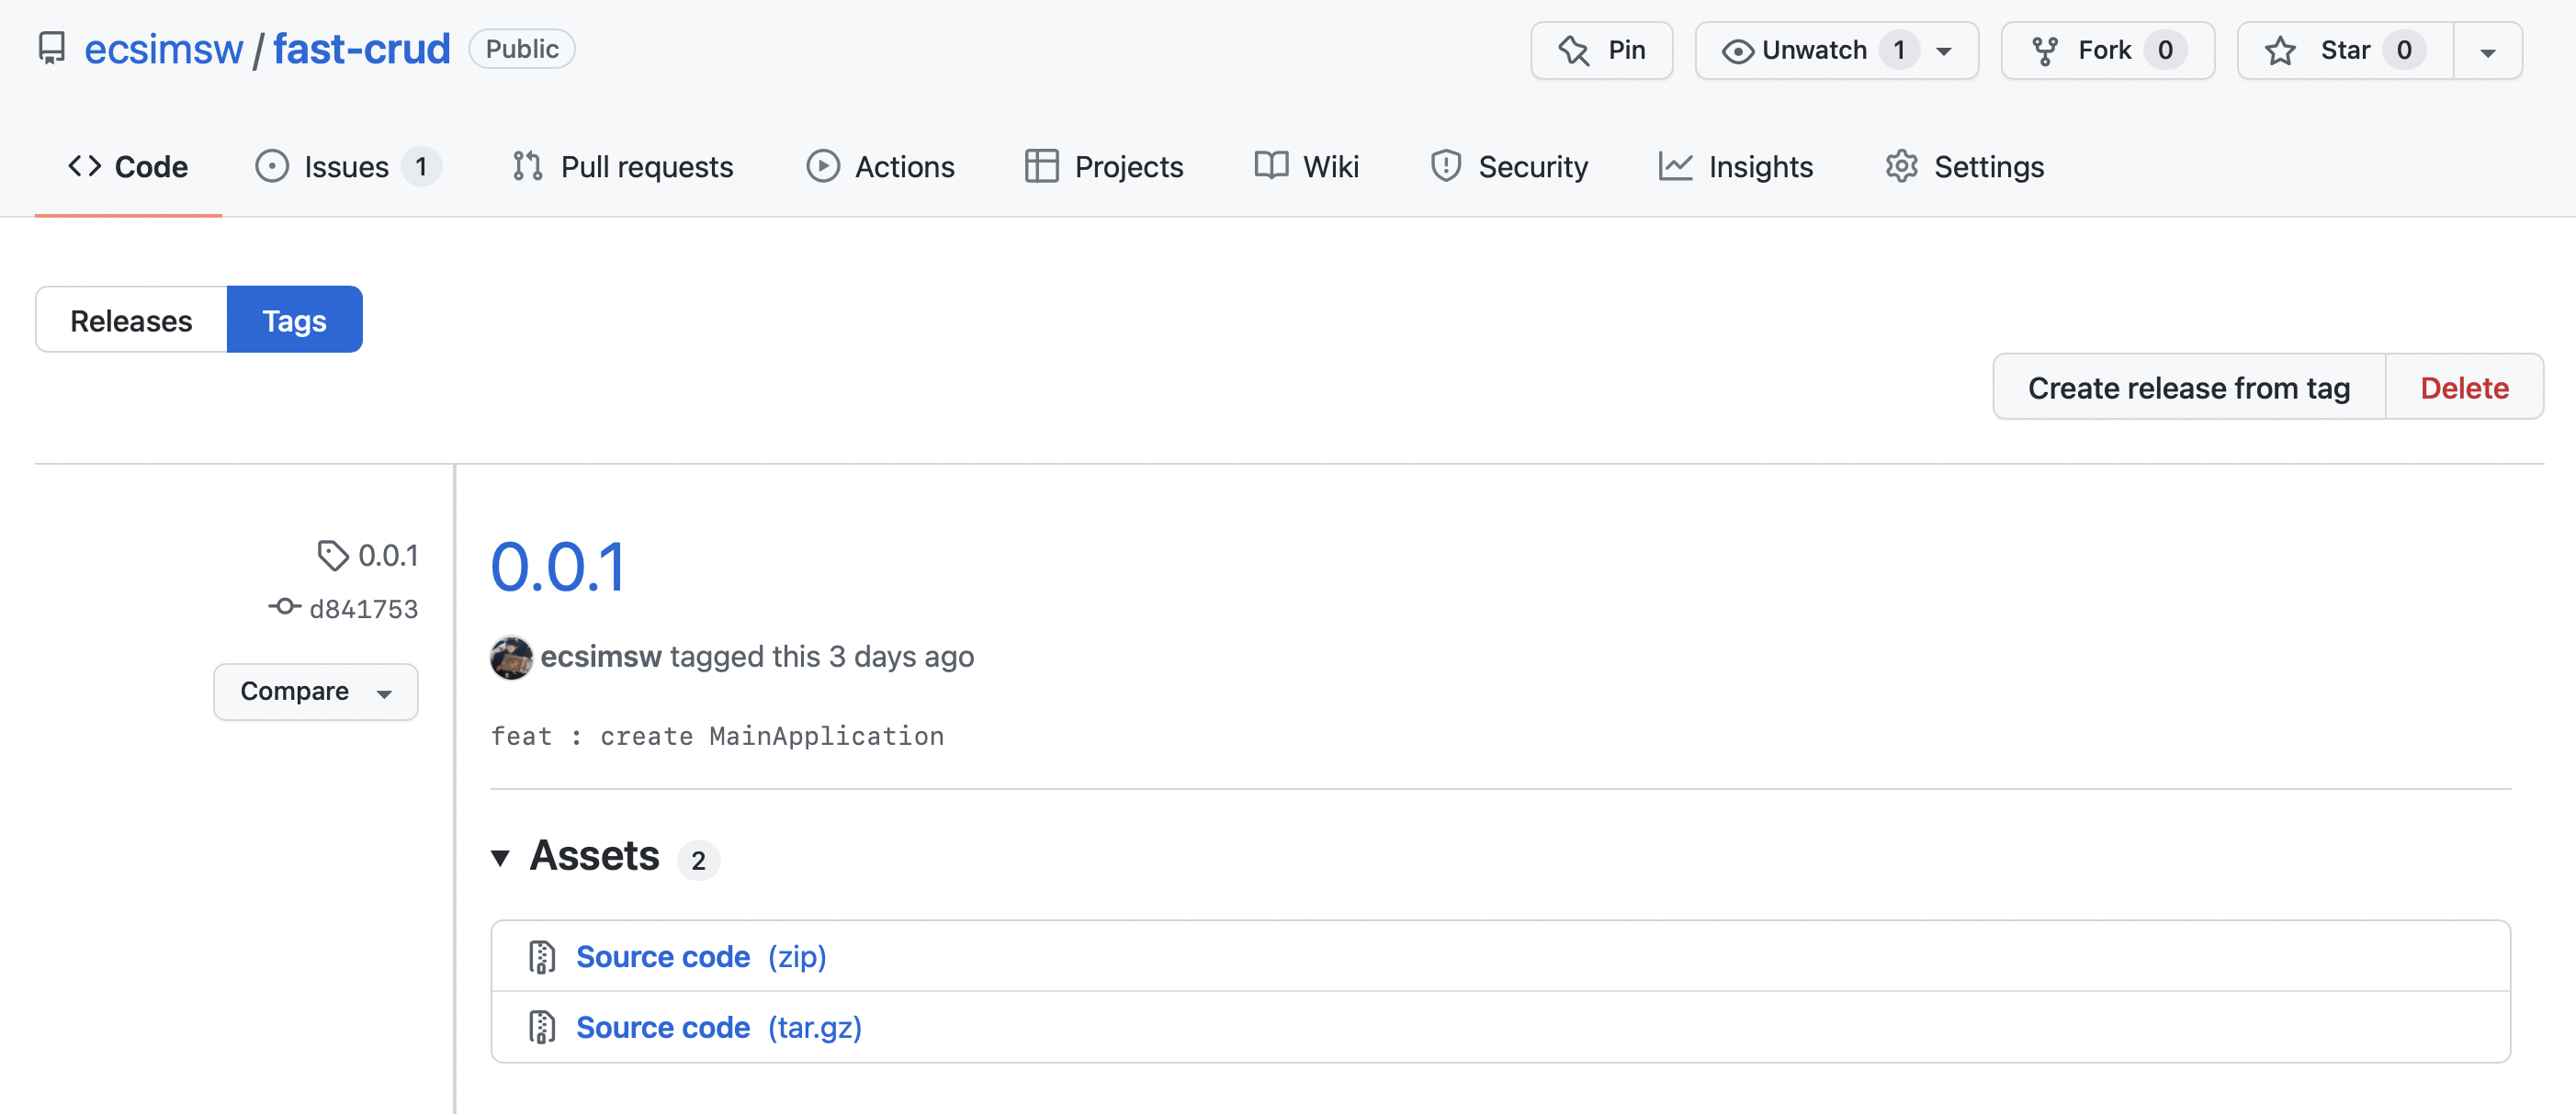Open the Compare dropdown
The image size is (2576, 1115).
tap(315, 692)
